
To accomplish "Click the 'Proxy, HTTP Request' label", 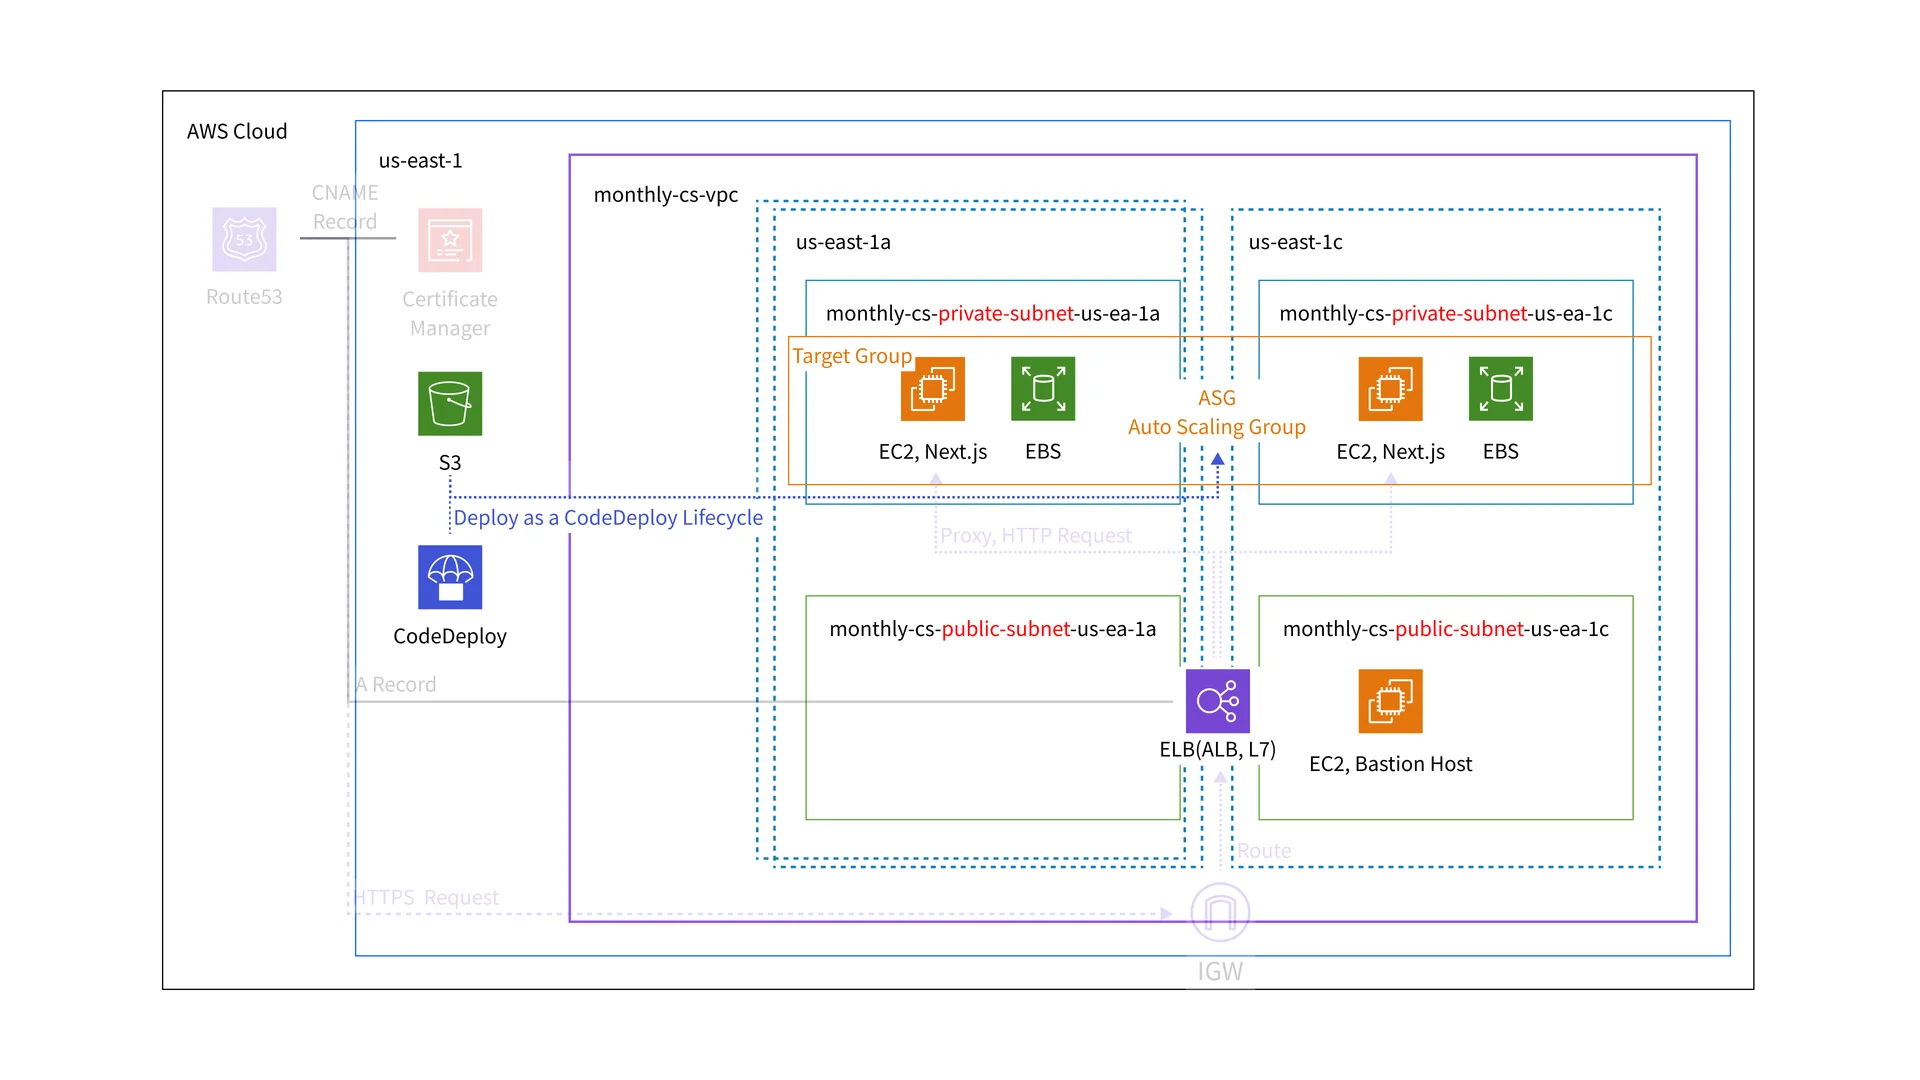I will click(1035, 536).
